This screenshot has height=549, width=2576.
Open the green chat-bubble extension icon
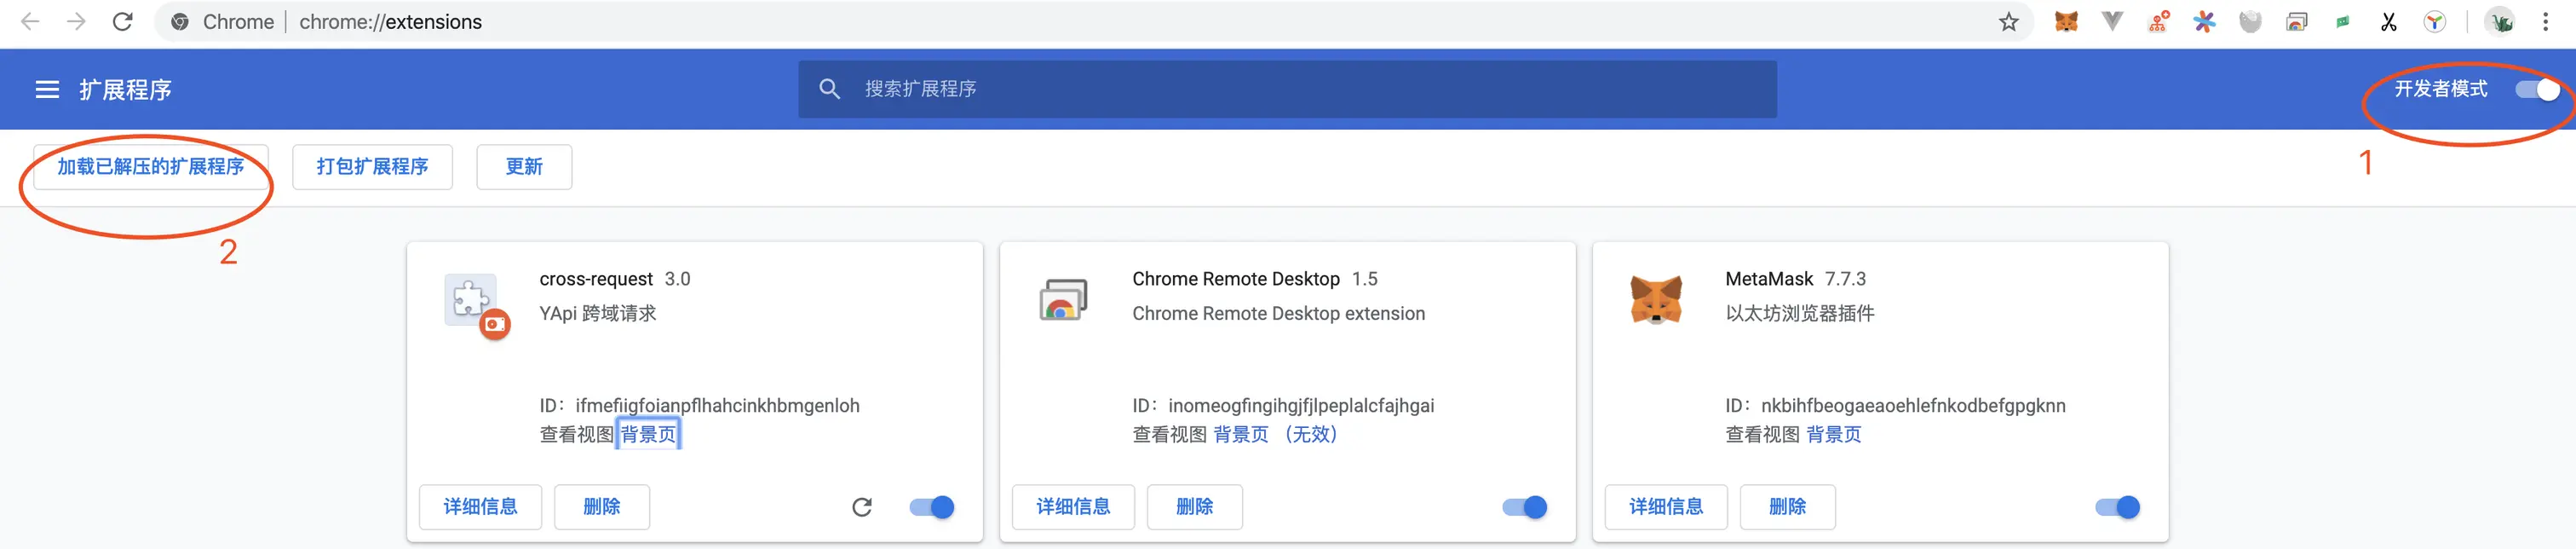(2342, 22)
